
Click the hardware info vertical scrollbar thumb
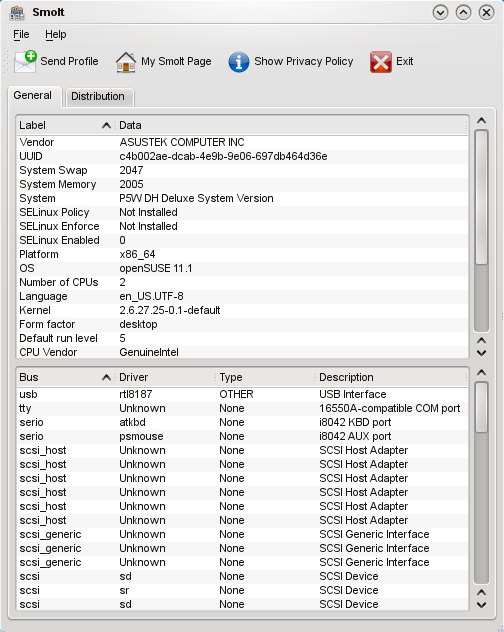(481, 197)
